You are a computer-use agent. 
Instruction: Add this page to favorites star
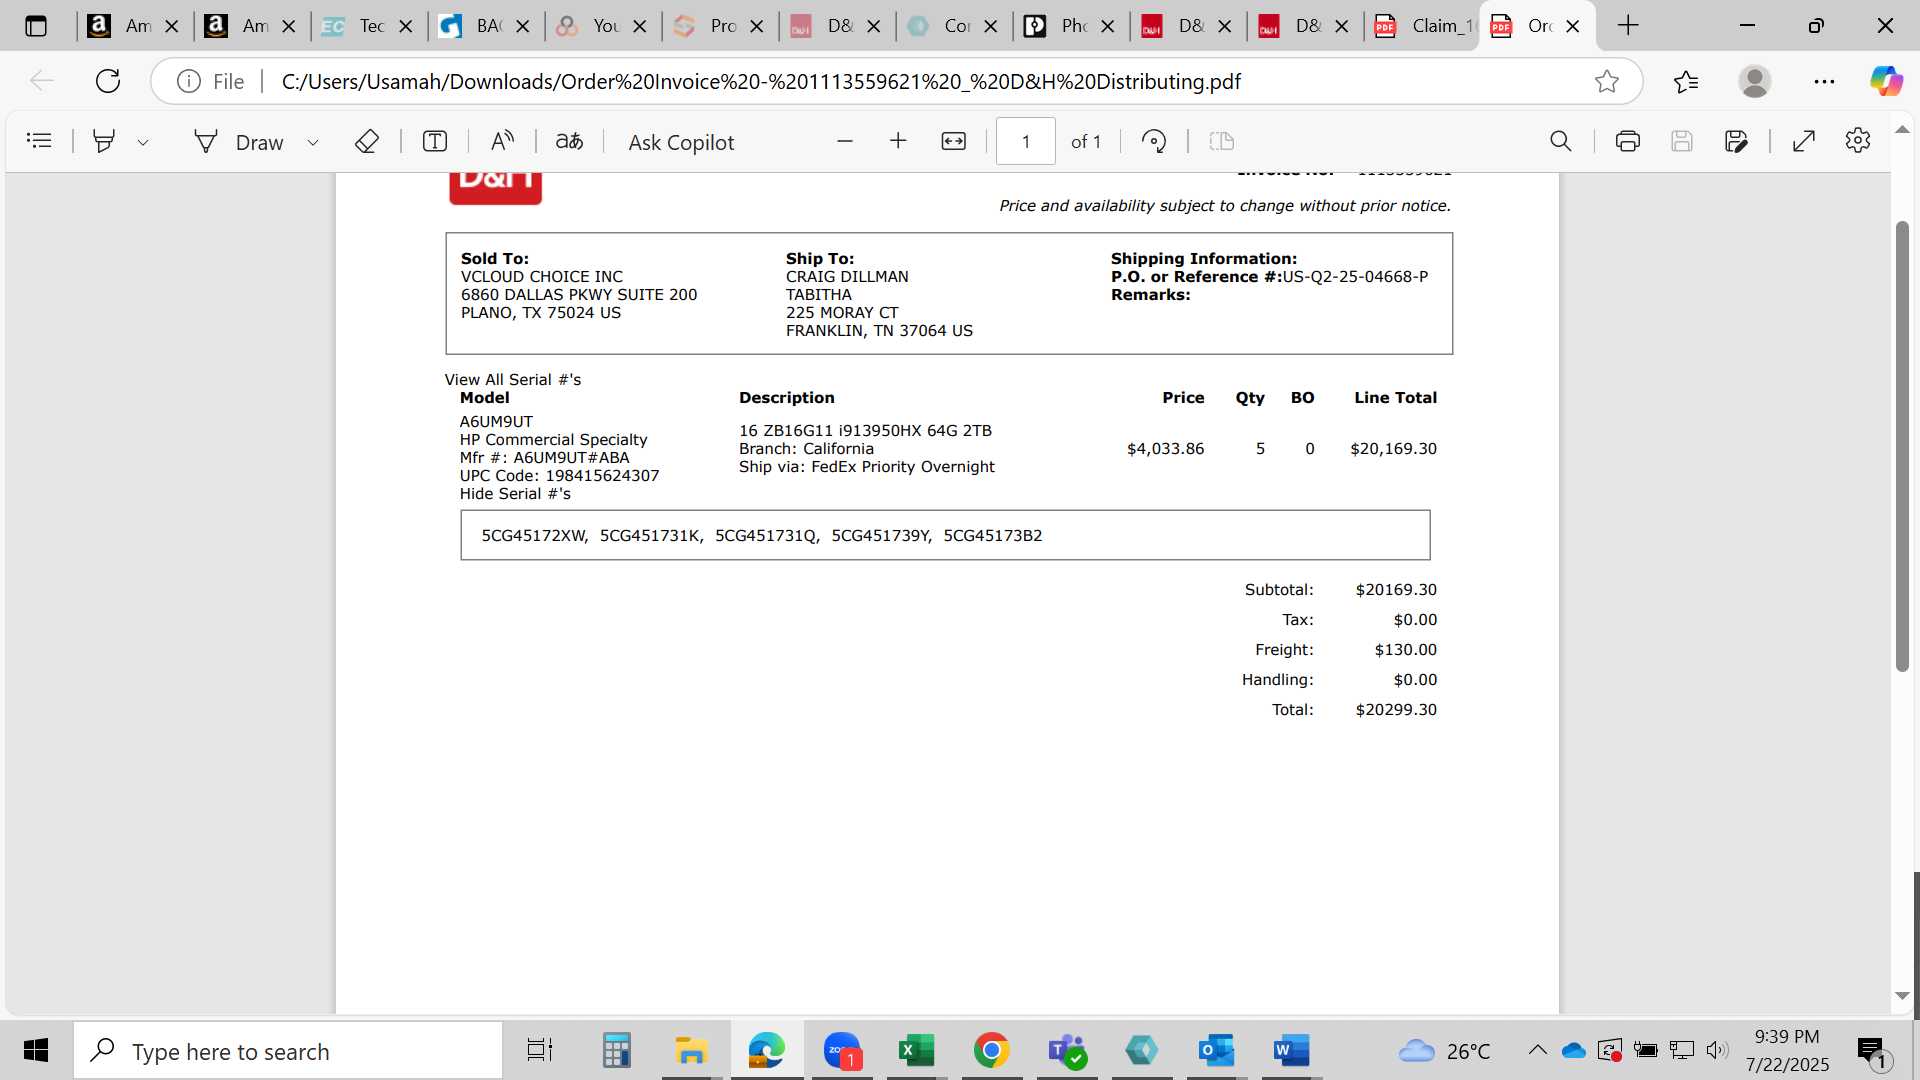pyautogui.click(x=1606, y=81)
